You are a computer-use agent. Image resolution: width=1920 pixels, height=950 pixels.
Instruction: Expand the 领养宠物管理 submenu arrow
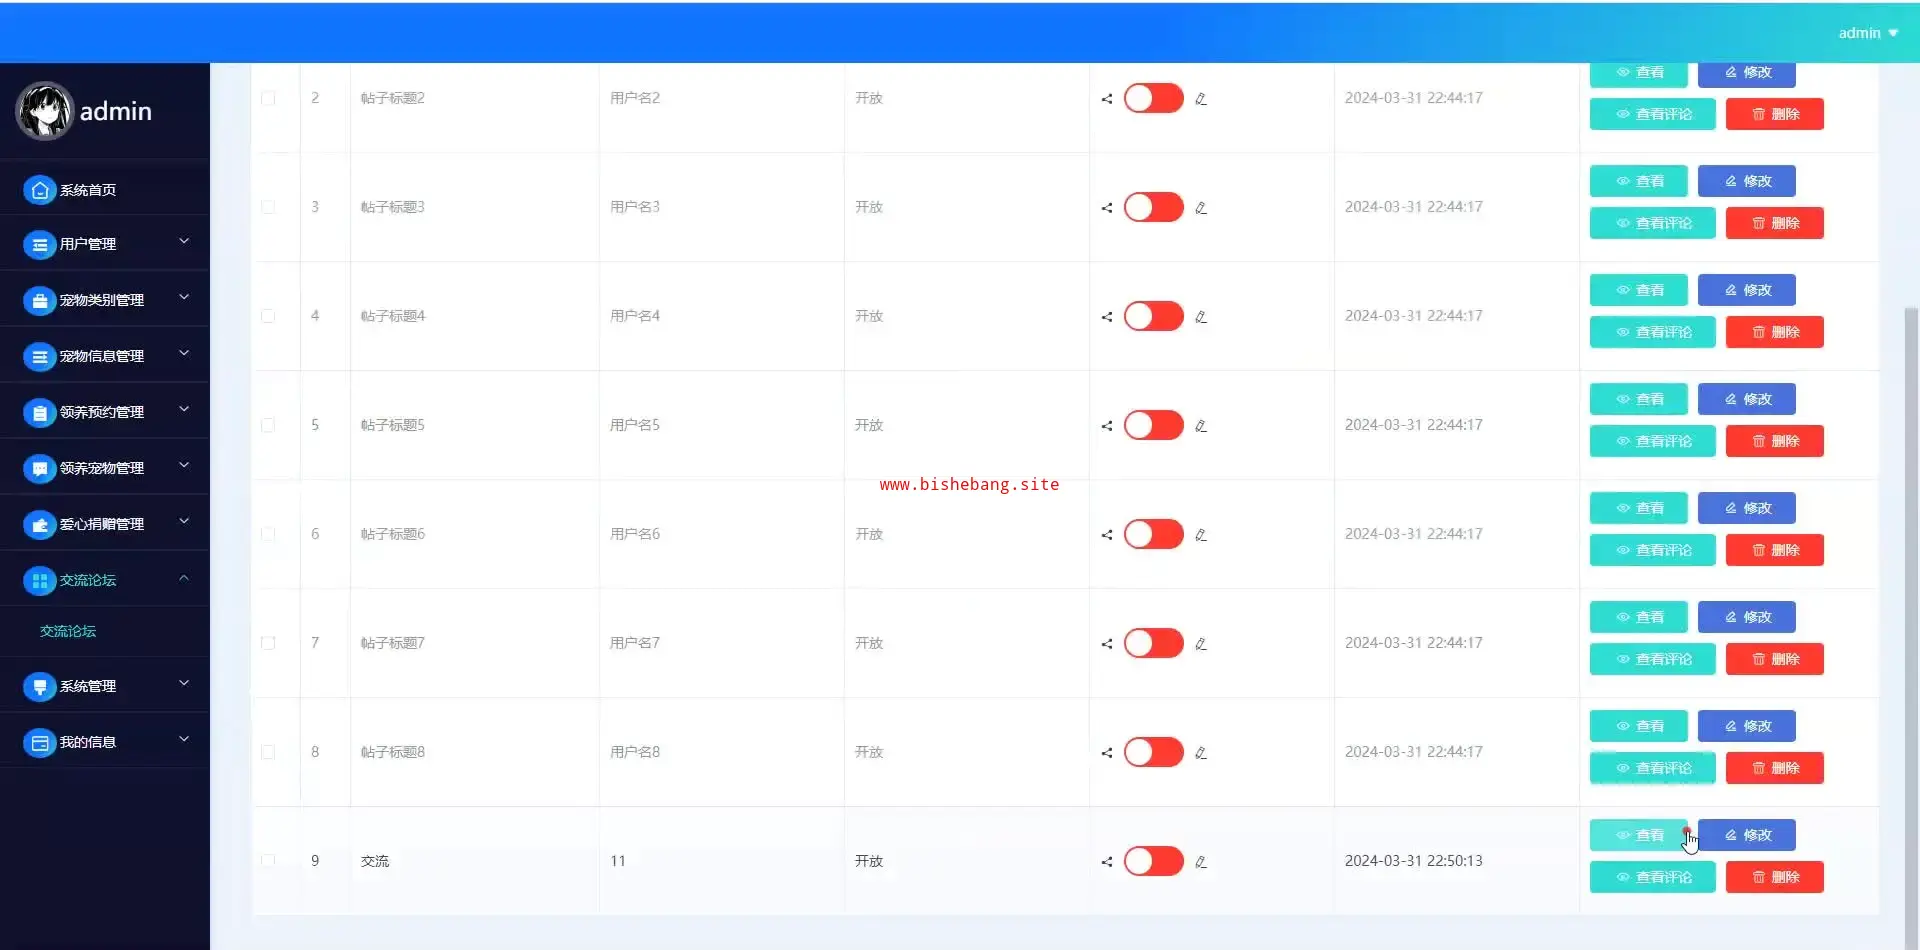tap(184, 465)
